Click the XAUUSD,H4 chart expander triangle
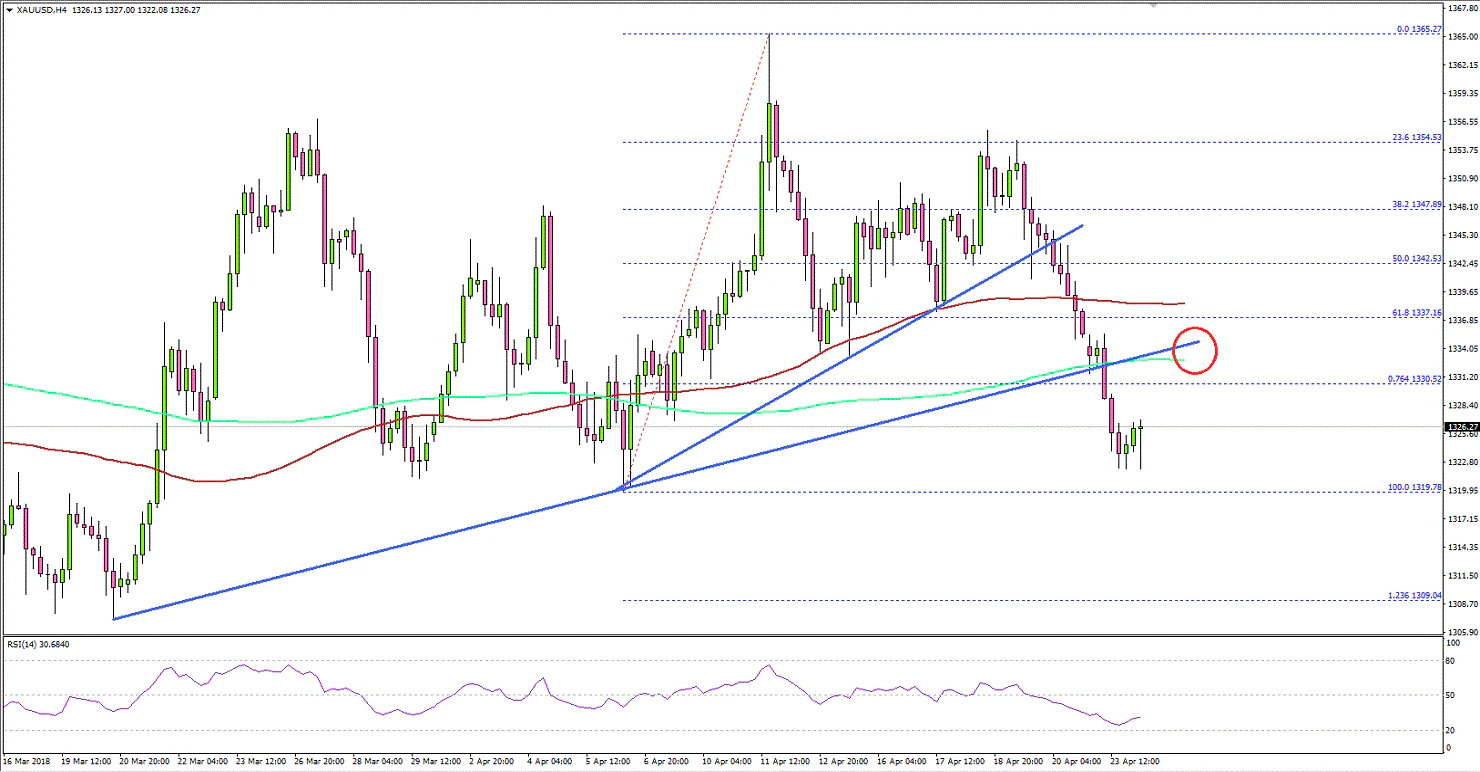Image resolution: width=1480 pixels, height=772 pixels. (x=10, y=8)
